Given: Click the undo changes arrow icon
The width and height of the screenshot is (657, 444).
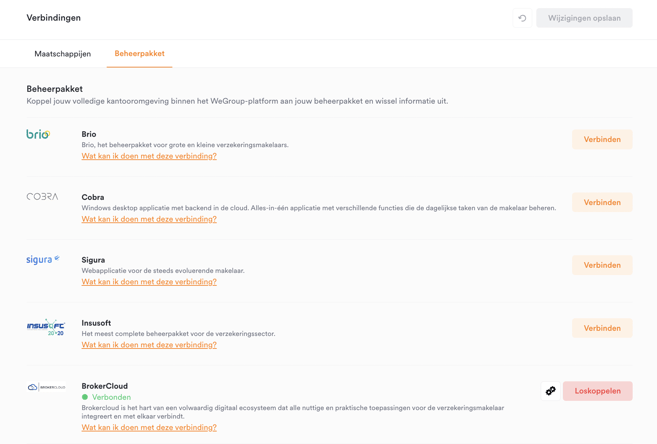Looking at the screenshot, I should [x=522, y=18].
